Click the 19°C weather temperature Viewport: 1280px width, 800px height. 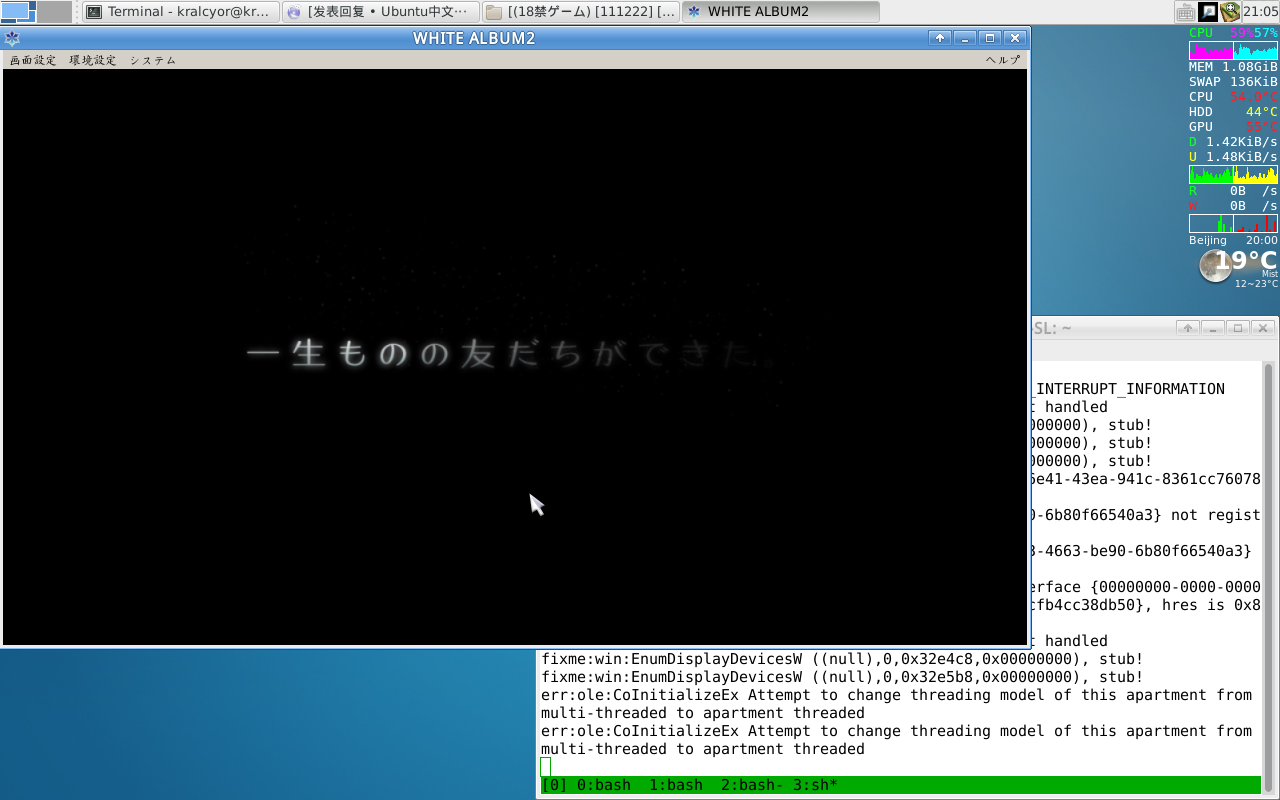coord(1246,261)
